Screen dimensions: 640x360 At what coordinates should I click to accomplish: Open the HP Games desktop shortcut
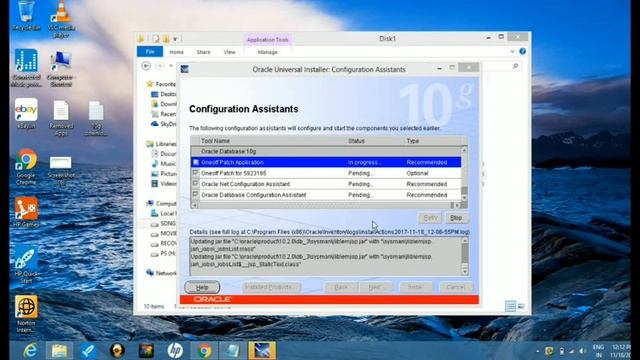26,211
